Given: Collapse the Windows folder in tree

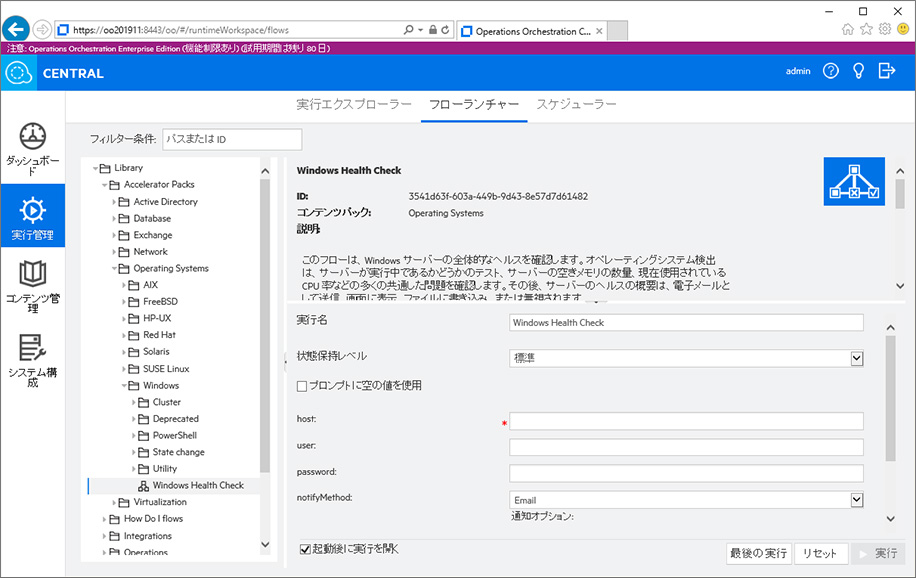Looking at the screenshot, I should [x=125, y=385].
